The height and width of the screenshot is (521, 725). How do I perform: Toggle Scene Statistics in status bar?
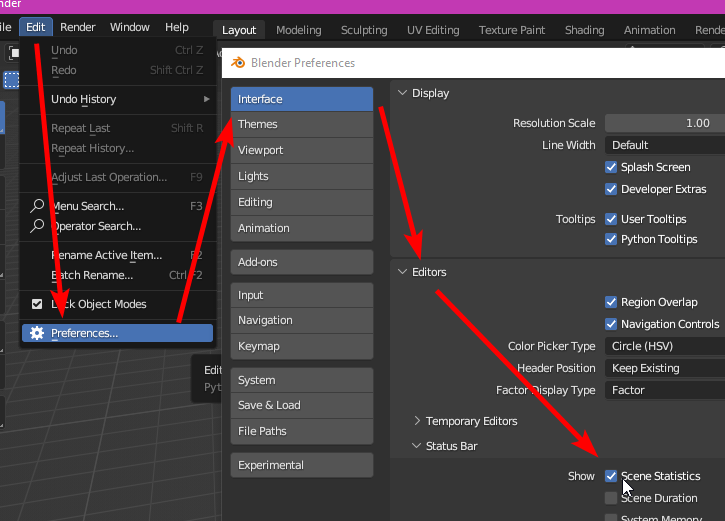click(611, 476)
